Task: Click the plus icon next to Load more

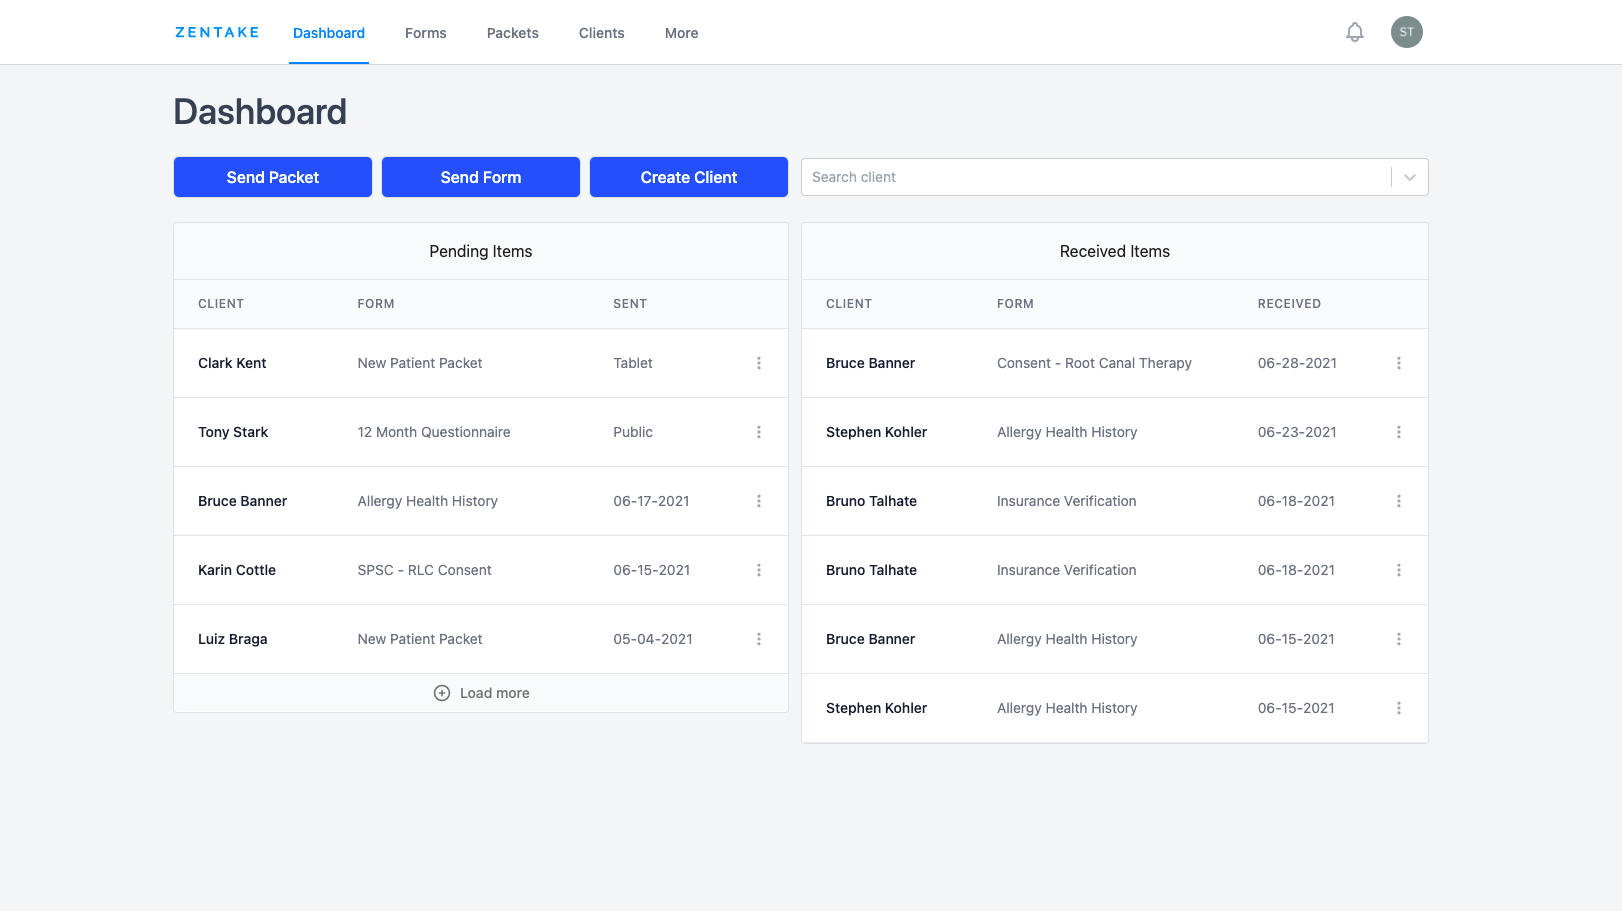Action: (441, 692)
